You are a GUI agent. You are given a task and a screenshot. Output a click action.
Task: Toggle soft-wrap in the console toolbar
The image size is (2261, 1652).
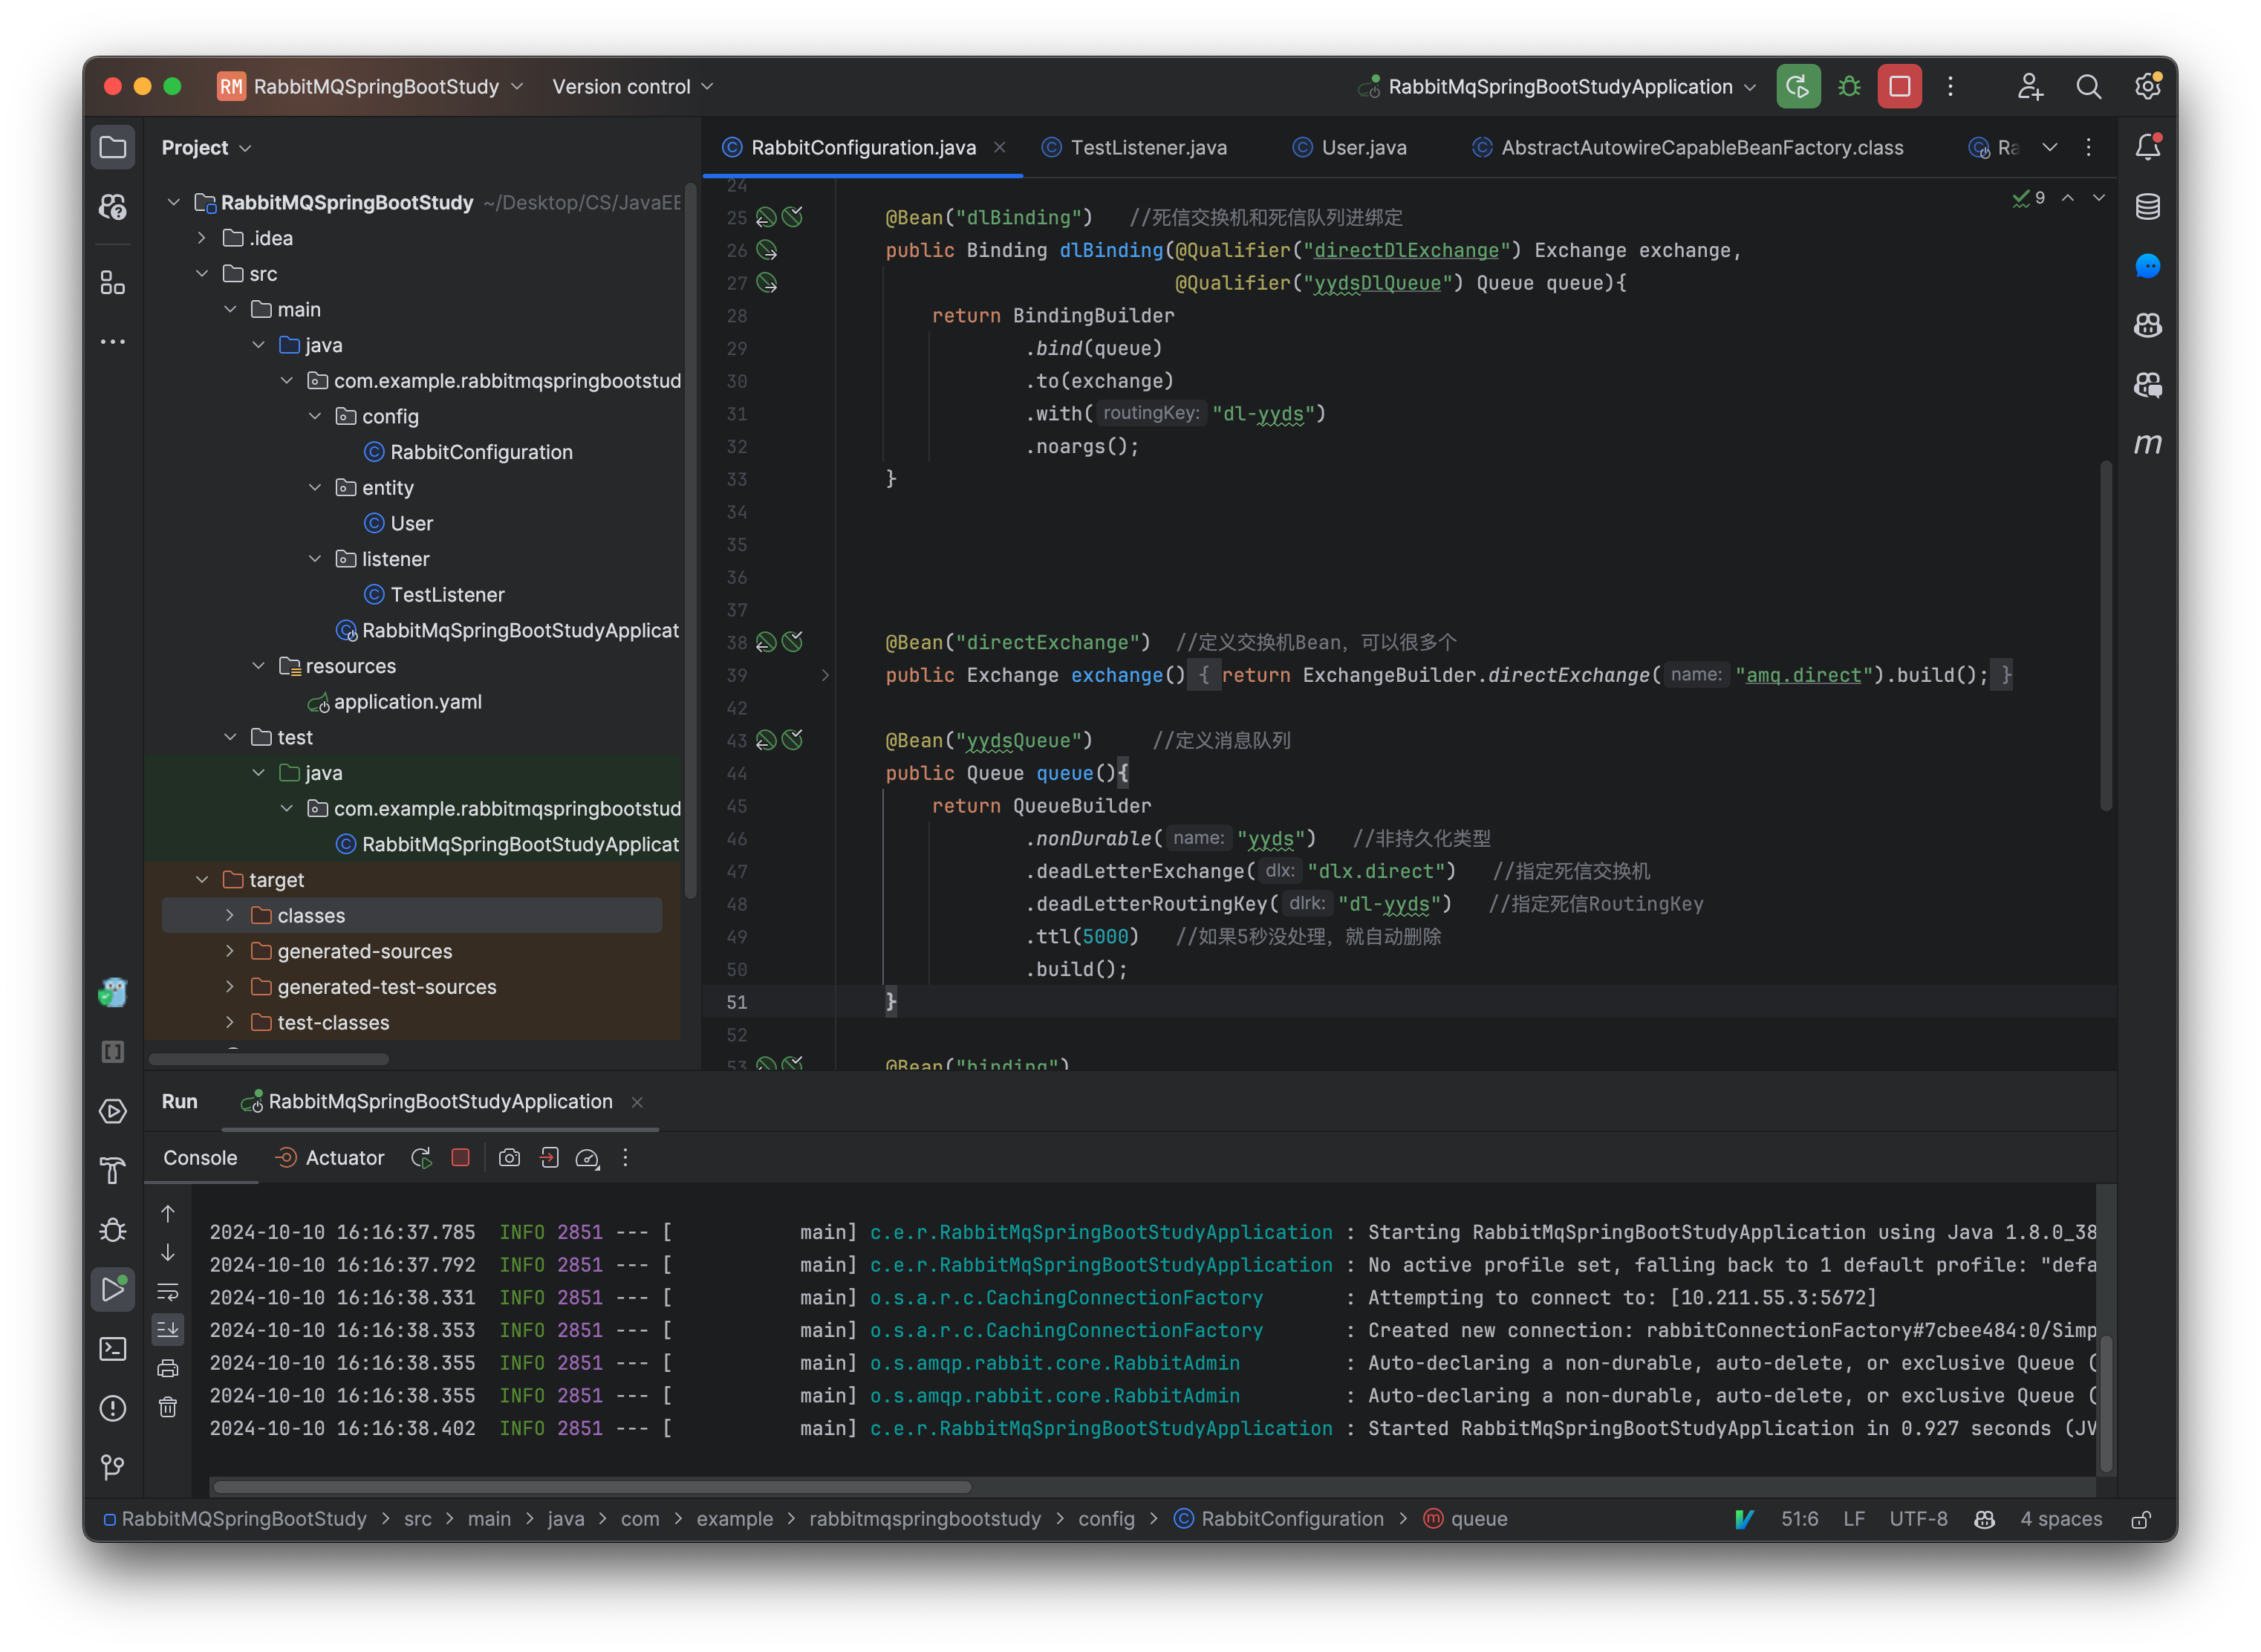coord(168,1291)
